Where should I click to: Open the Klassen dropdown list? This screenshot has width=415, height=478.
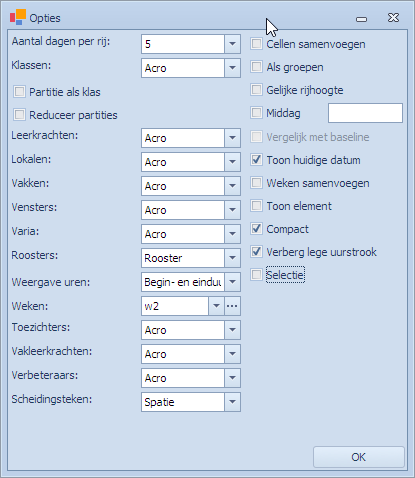(x=232, y=68)
